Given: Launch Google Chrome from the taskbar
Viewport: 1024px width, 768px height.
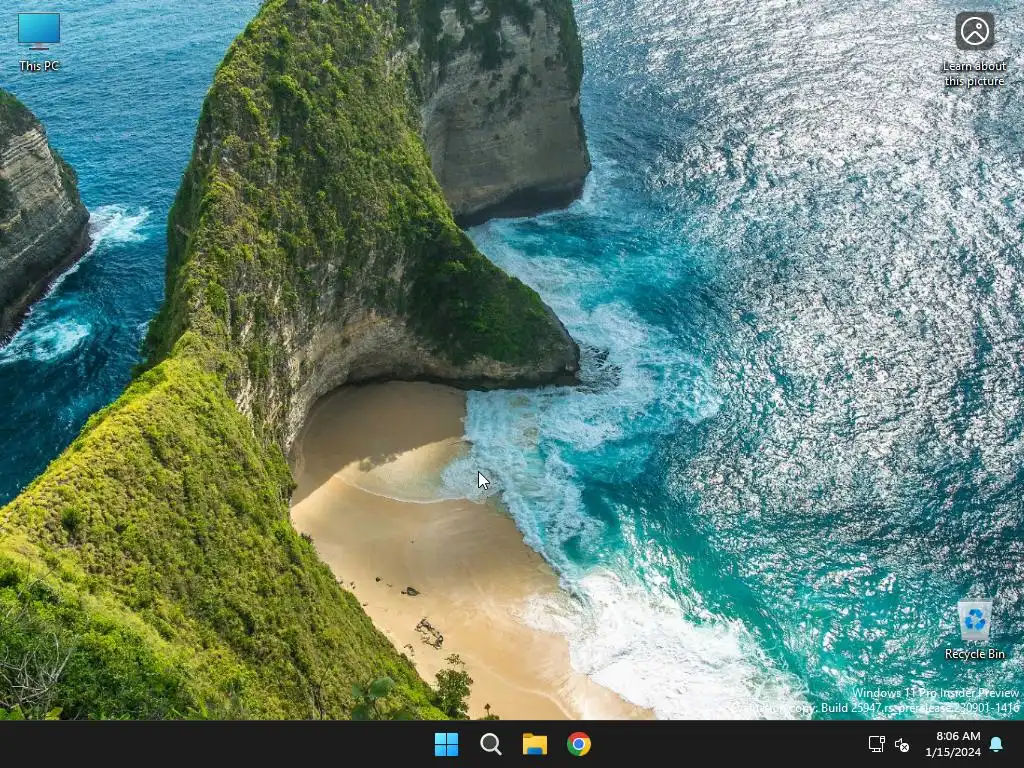Looking at the screenshot, I should 579,744.
